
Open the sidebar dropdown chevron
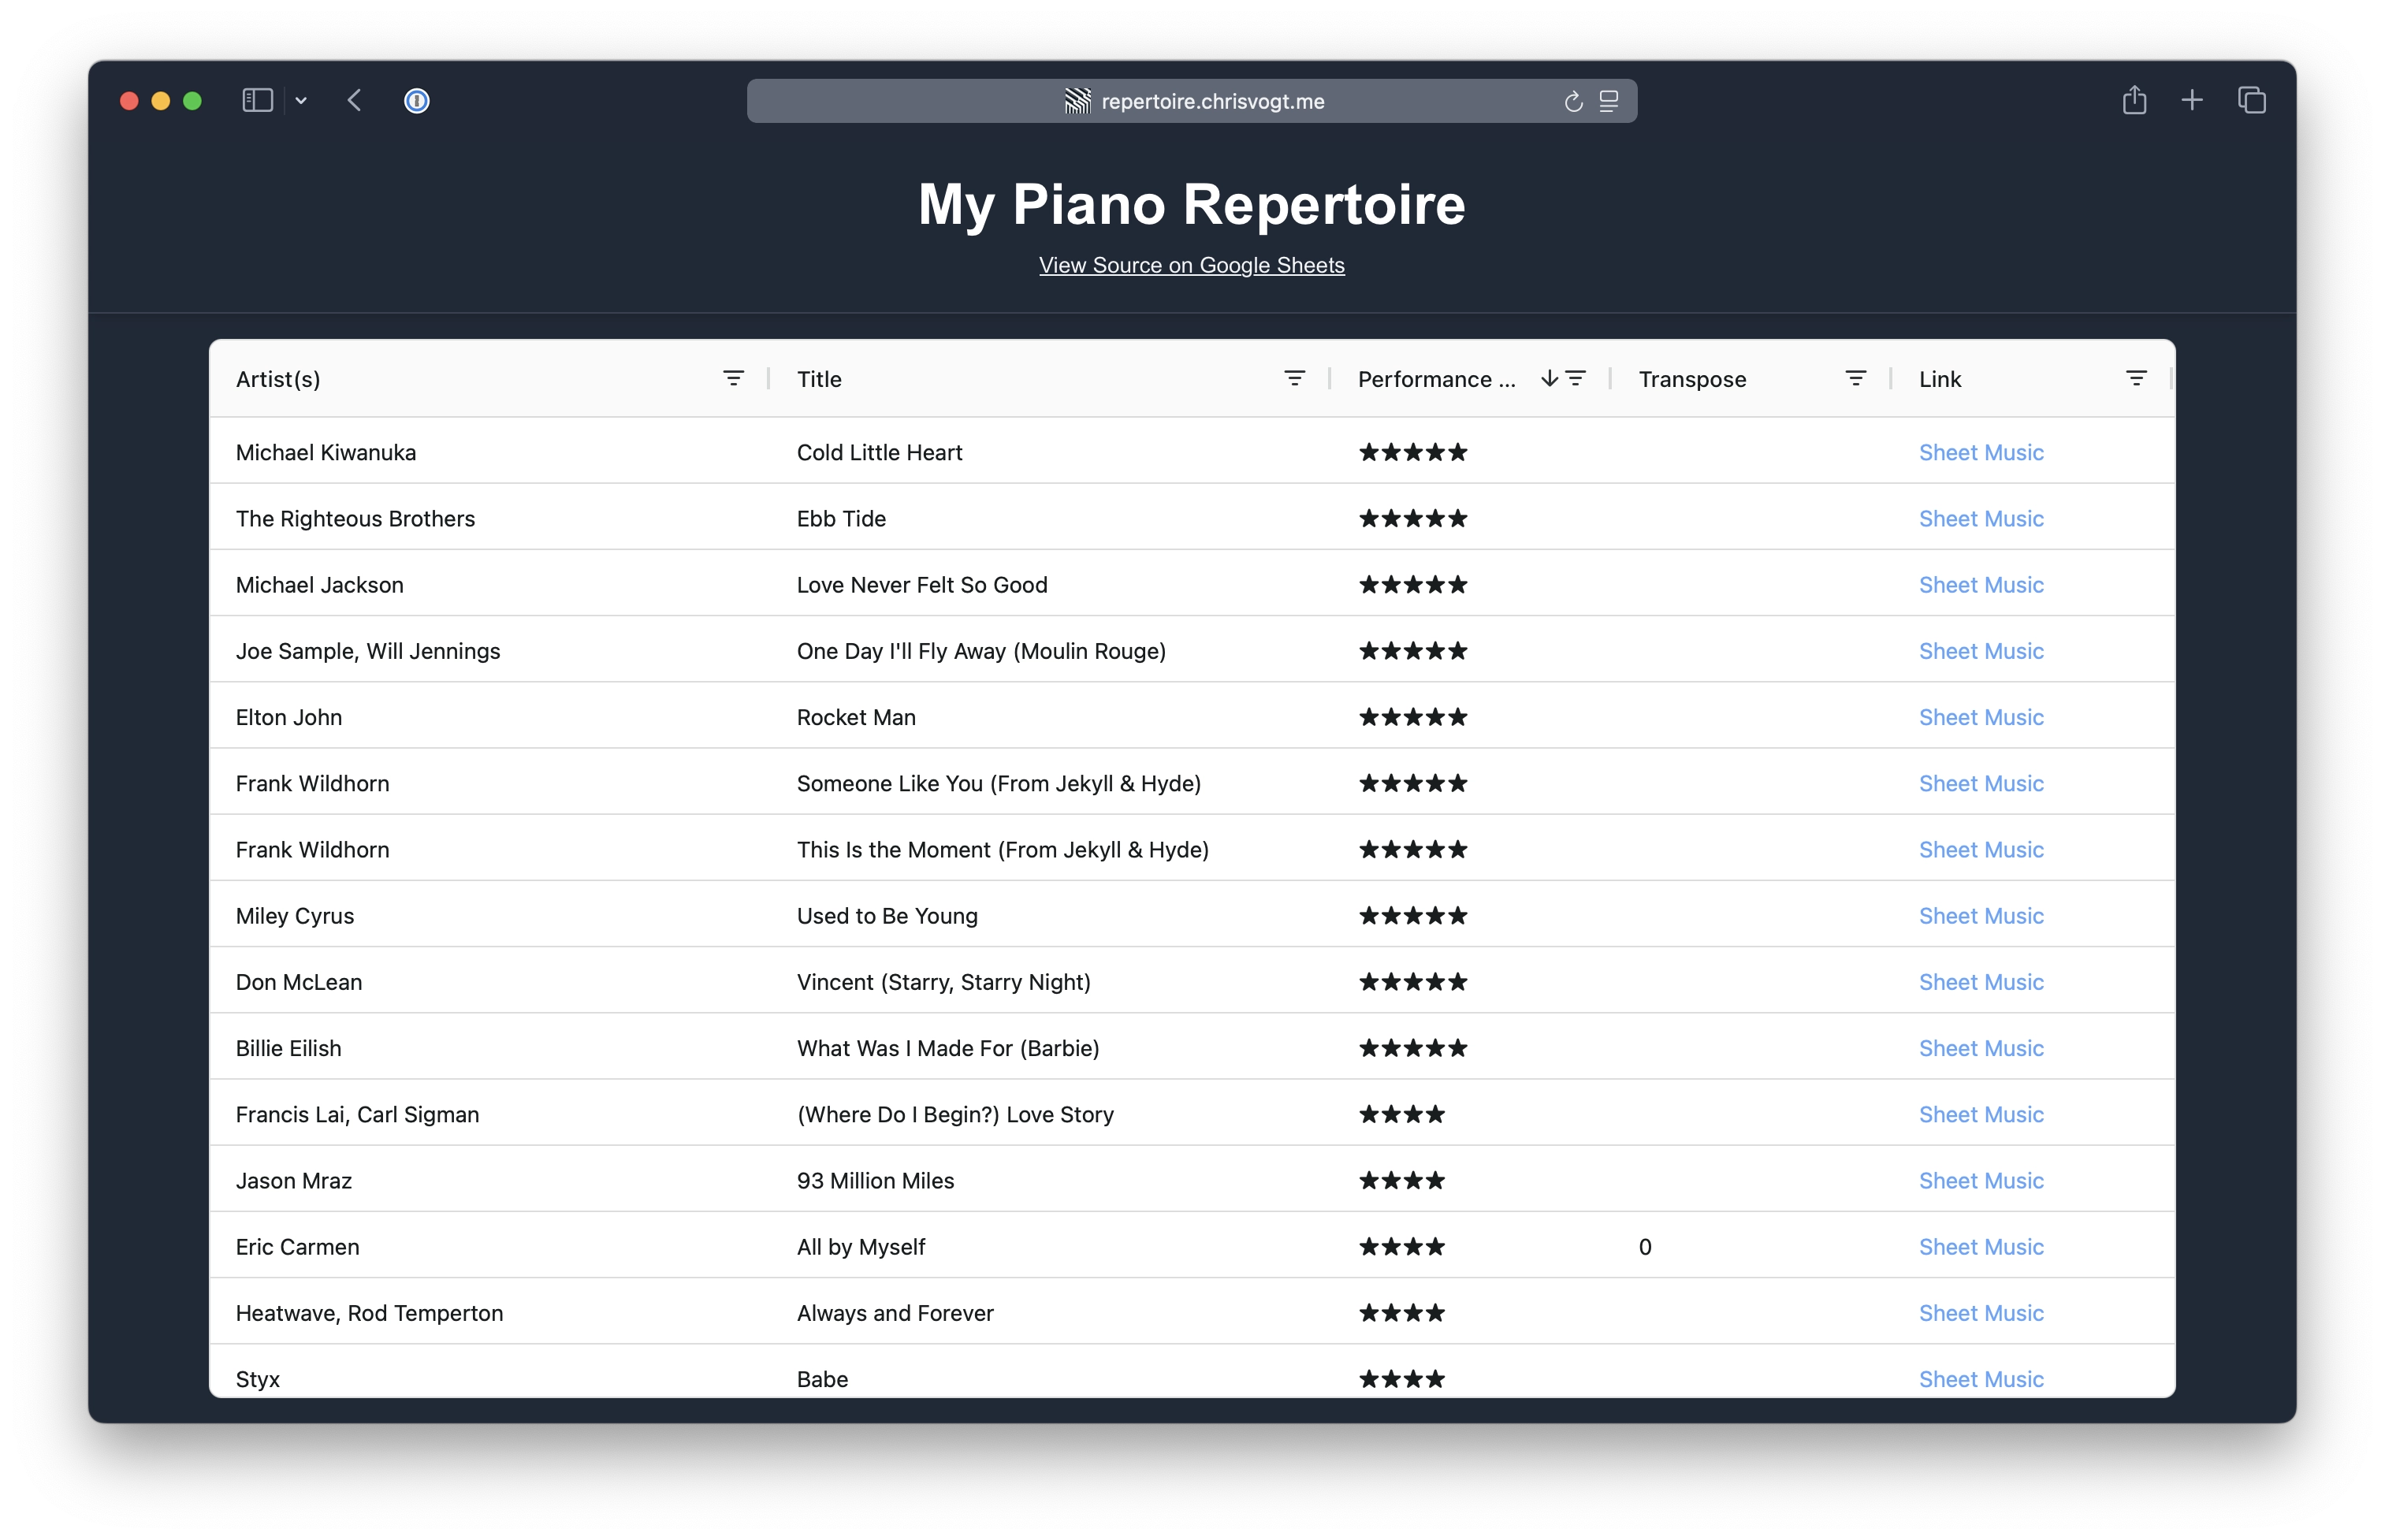[x=301, y=101]
